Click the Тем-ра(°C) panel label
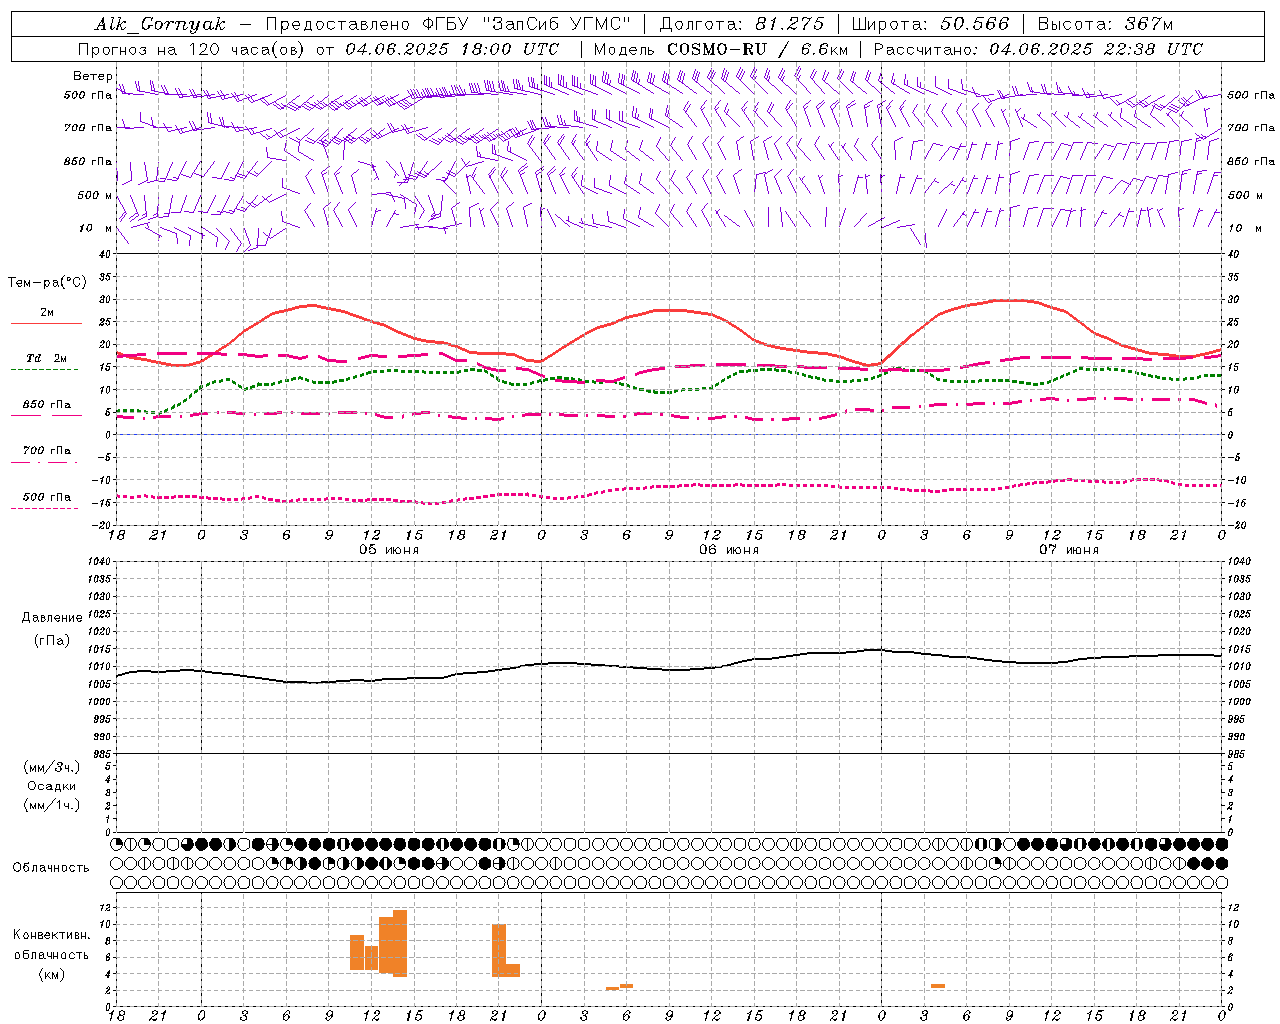 point(47,283)
